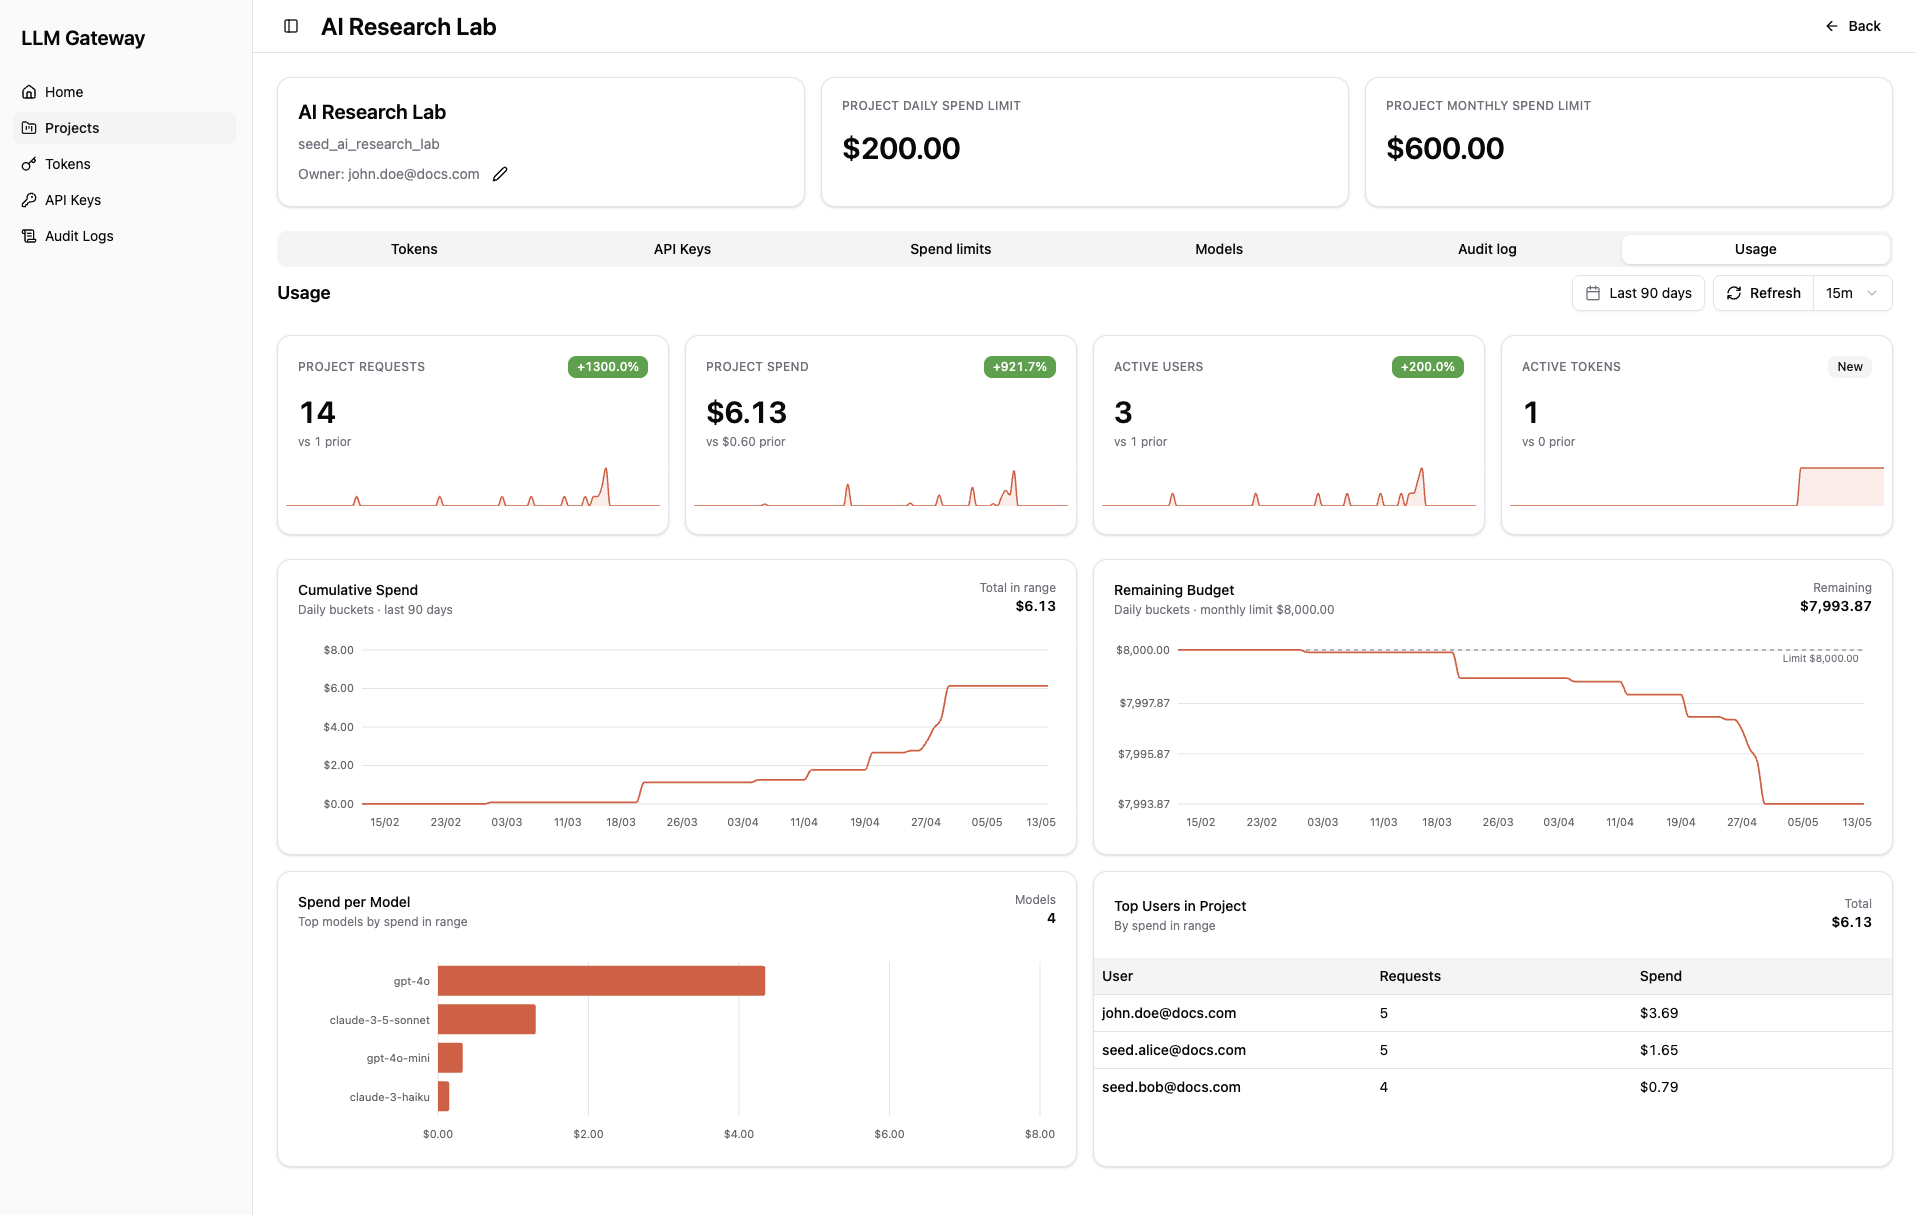This screenshot has height=1215, width=1916.
Task: Click the $6.13 project spend figure
Action: [x=746, y=412]
